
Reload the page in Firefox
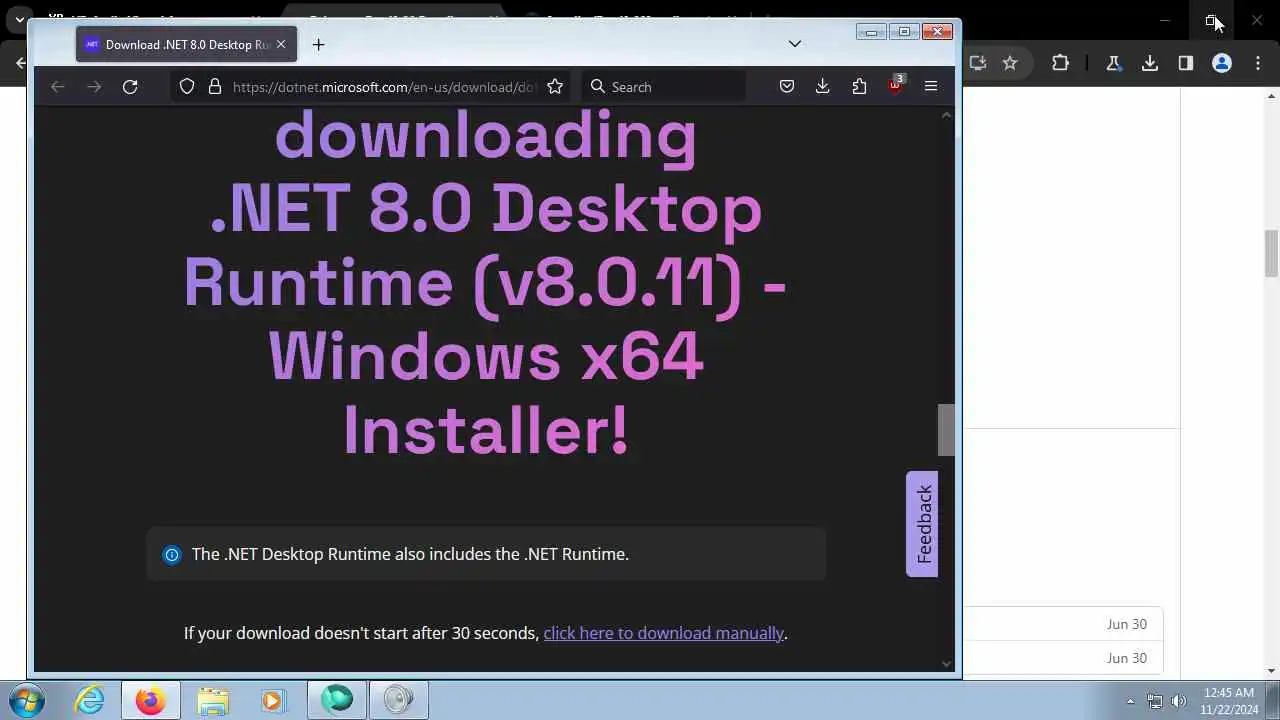(x=130, y=87)
